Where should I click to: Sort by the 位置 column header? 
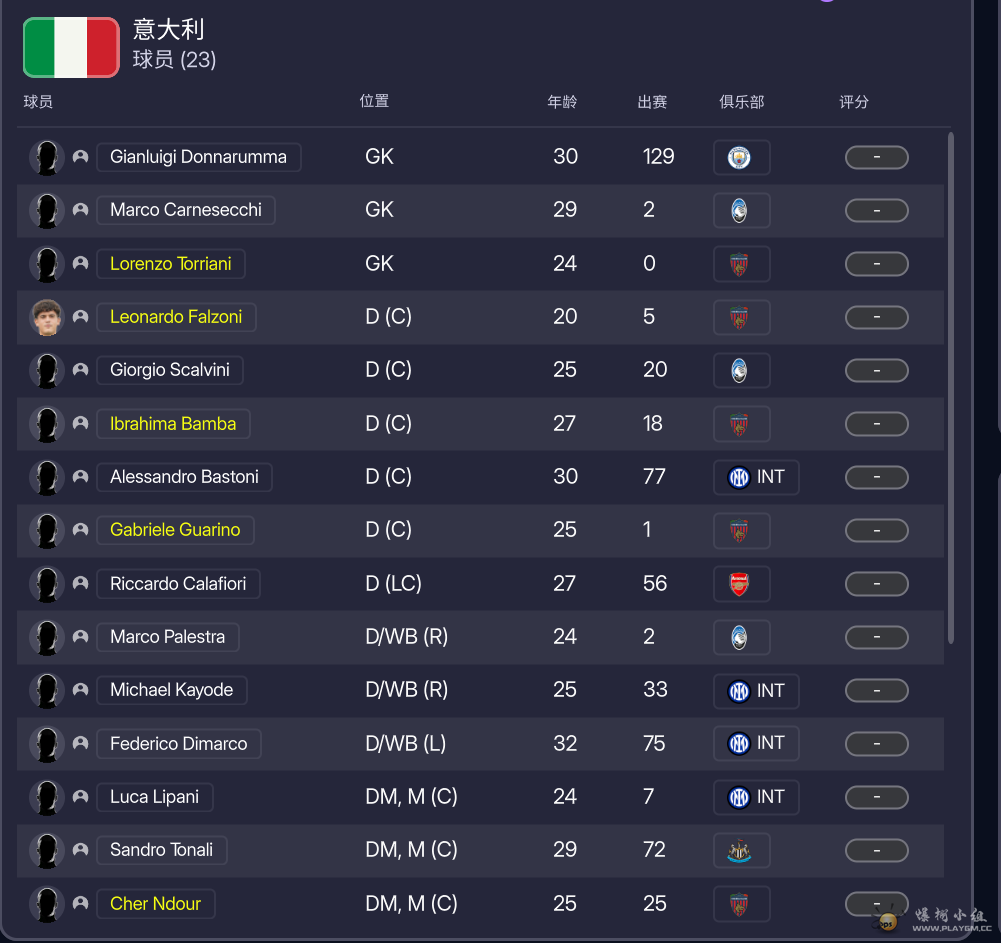374,101
